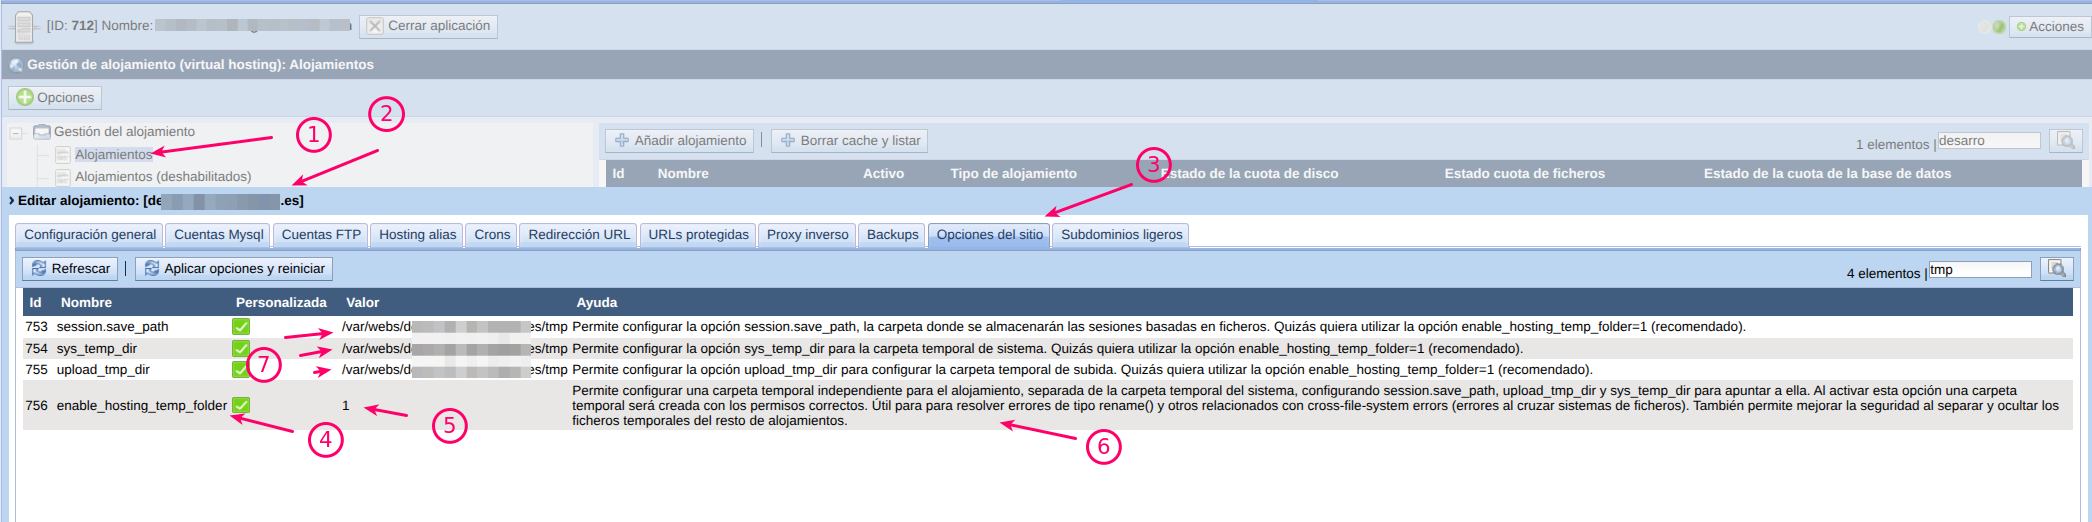Click the Refrescar refresh button
Screen dimensions: 2092x522
click(x=70, y=269)
